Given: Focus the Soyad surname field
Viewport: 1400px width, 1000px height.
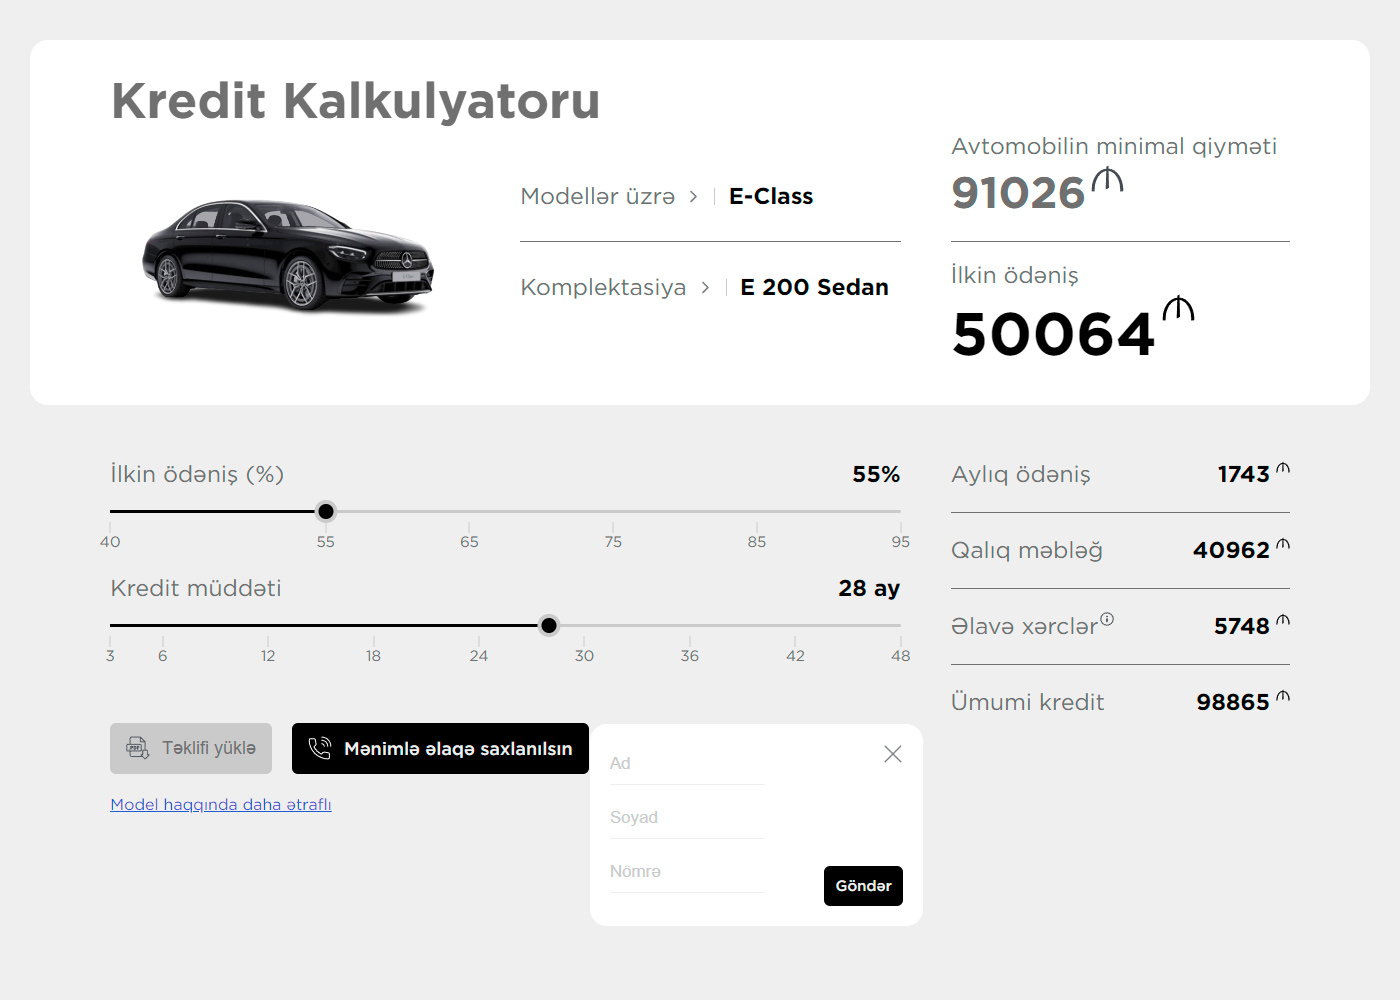Looking at the screenshot, I should click(x=686, y=818).
